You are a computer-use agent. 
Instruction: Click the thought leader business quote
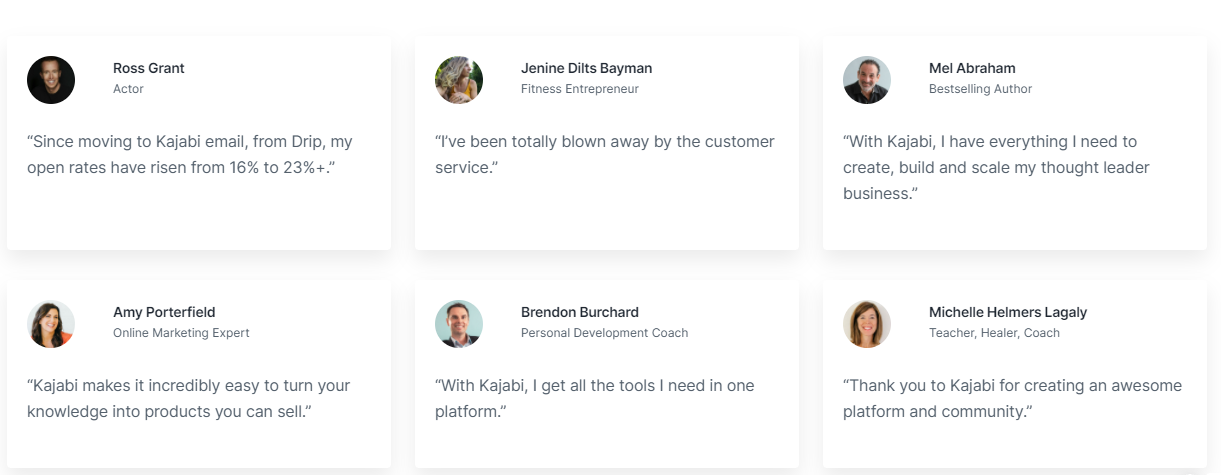pyautogui.click(x=996, y=167)
